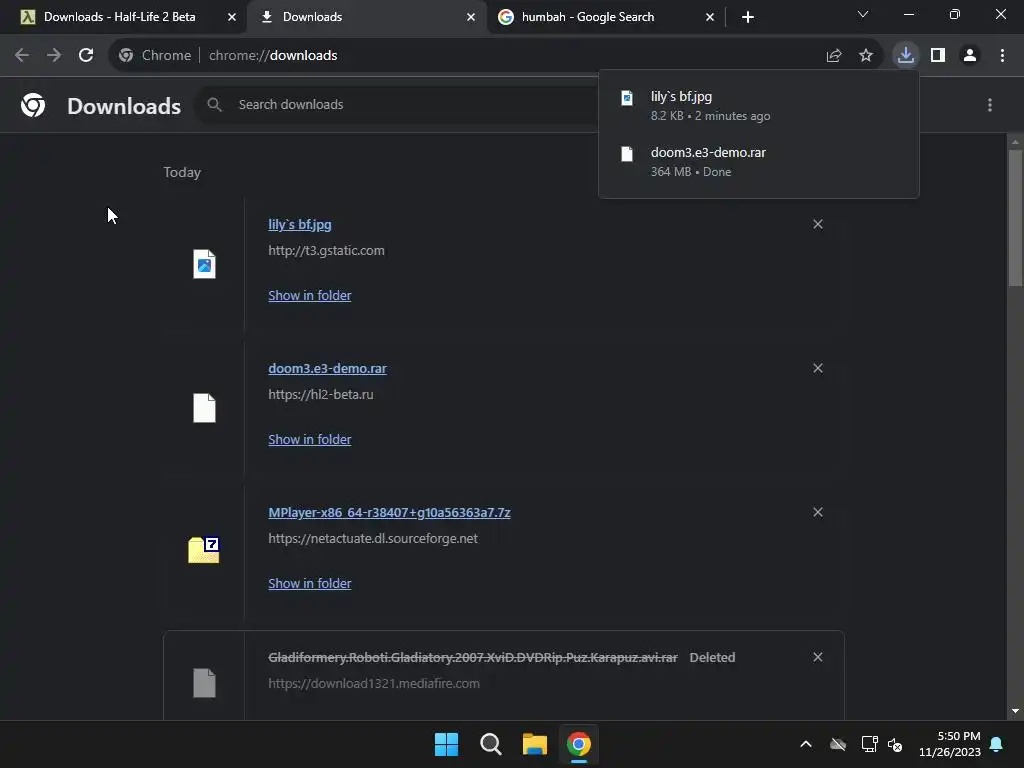
Task: Show doom3.e3-demo.rar in folder
Action: [x=310, y=440]
